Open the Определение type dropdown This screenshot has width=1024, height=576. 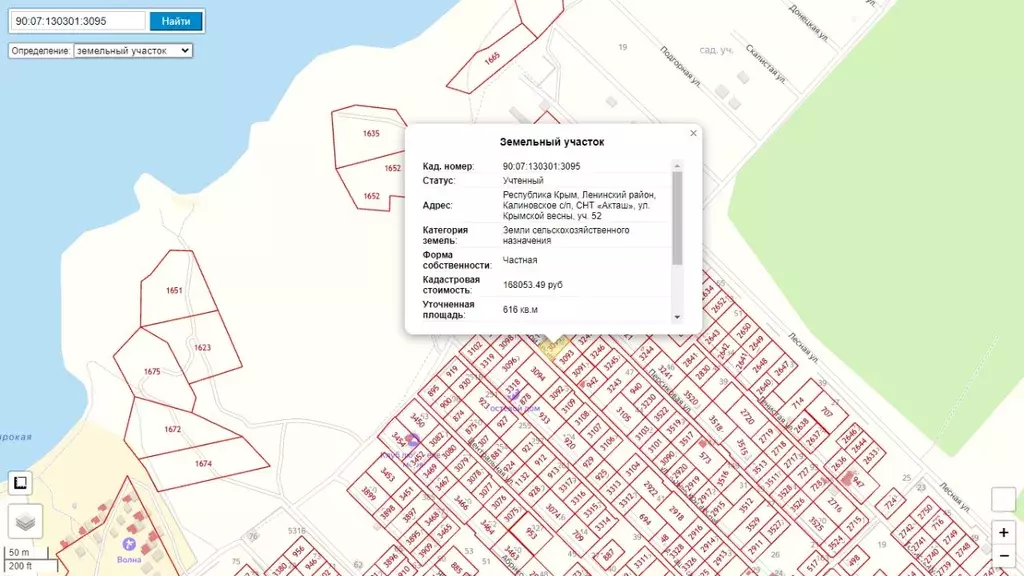[x=133, y=50]
